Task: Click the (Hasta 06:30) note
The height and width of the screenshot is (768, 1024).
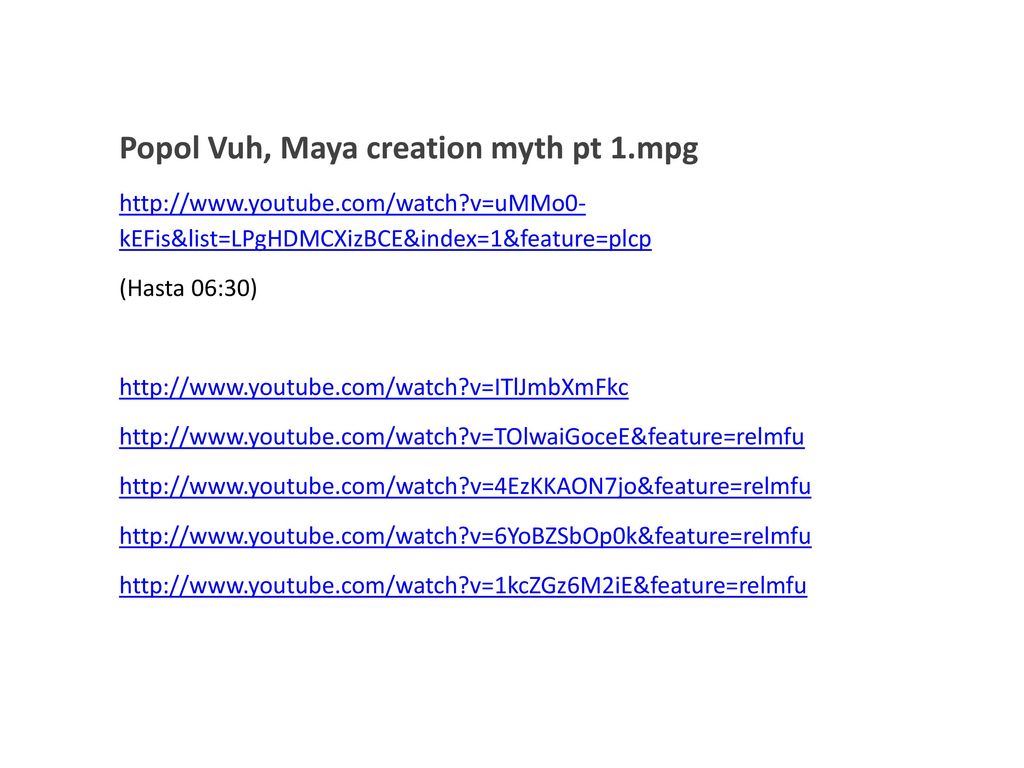Action: (x=188, y=288)
